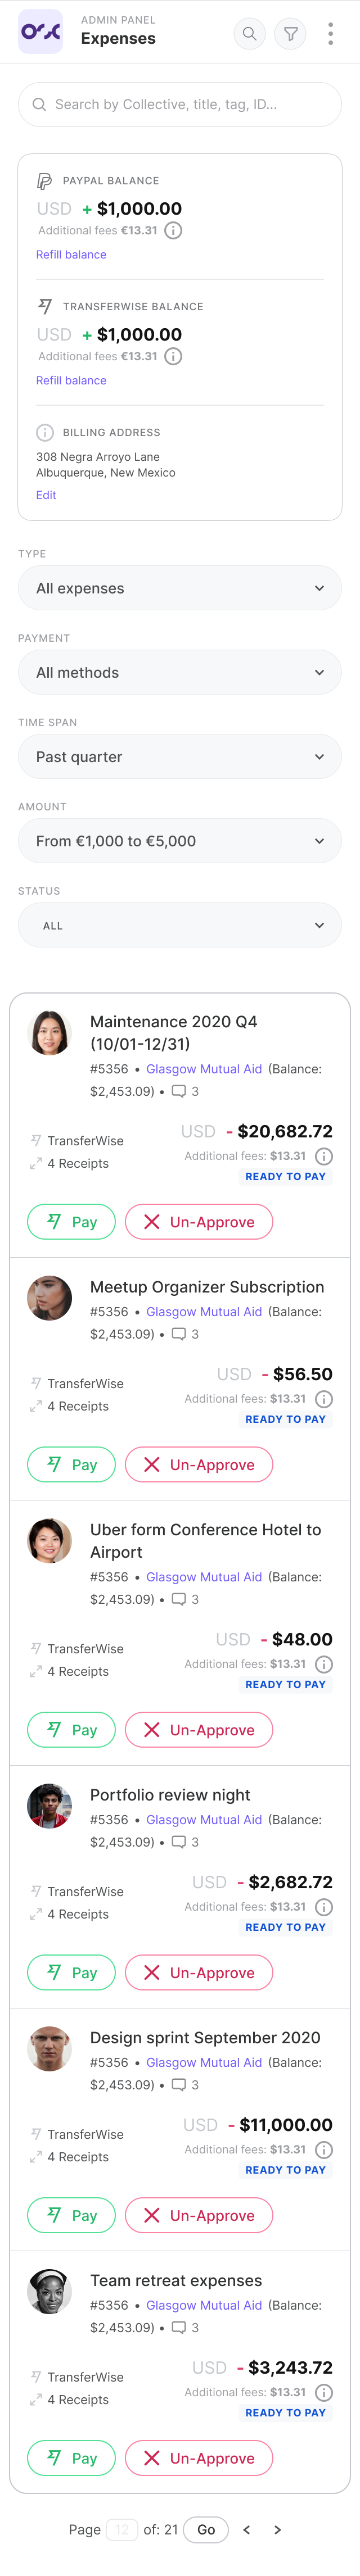
Task: Click the info icon beside PayPal additional fees
Action: click(x=175, y=230)
